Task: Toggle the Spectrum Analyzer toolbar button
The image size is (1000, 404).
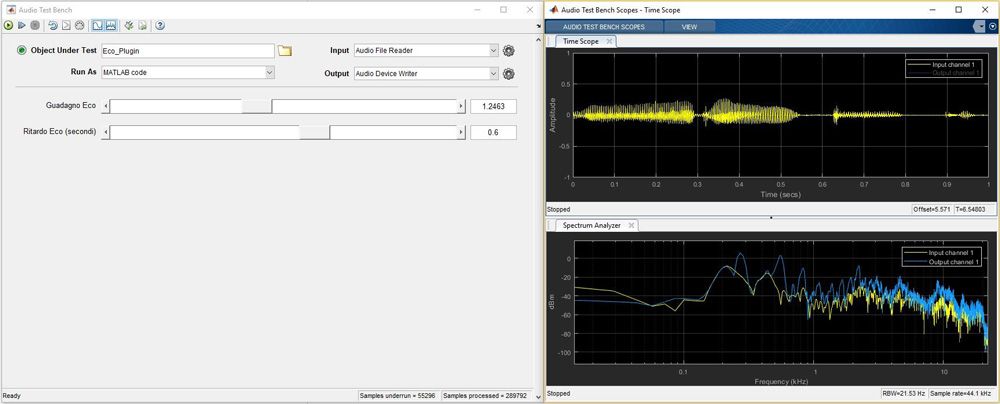Action: pyautogui.click(x=110, y=25)
